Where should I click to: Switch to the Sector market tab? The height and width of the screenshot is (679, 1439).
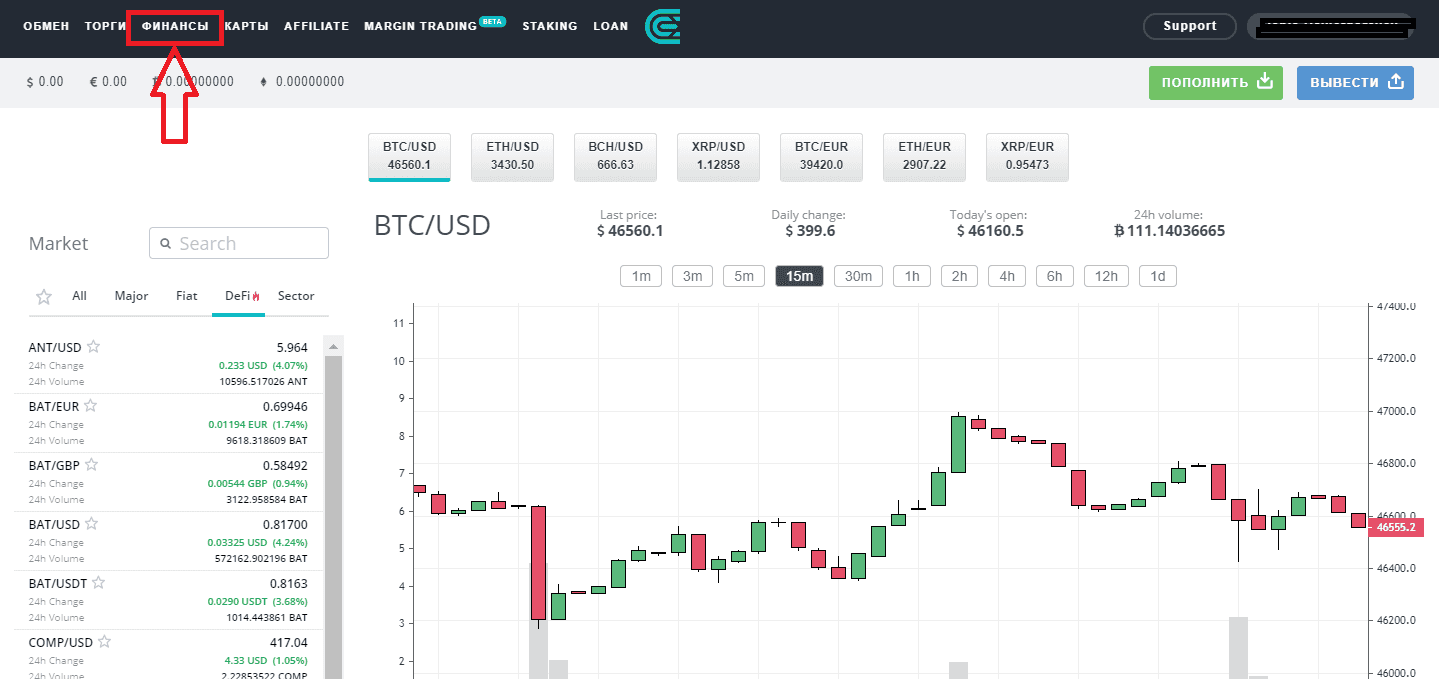point(296,296)
